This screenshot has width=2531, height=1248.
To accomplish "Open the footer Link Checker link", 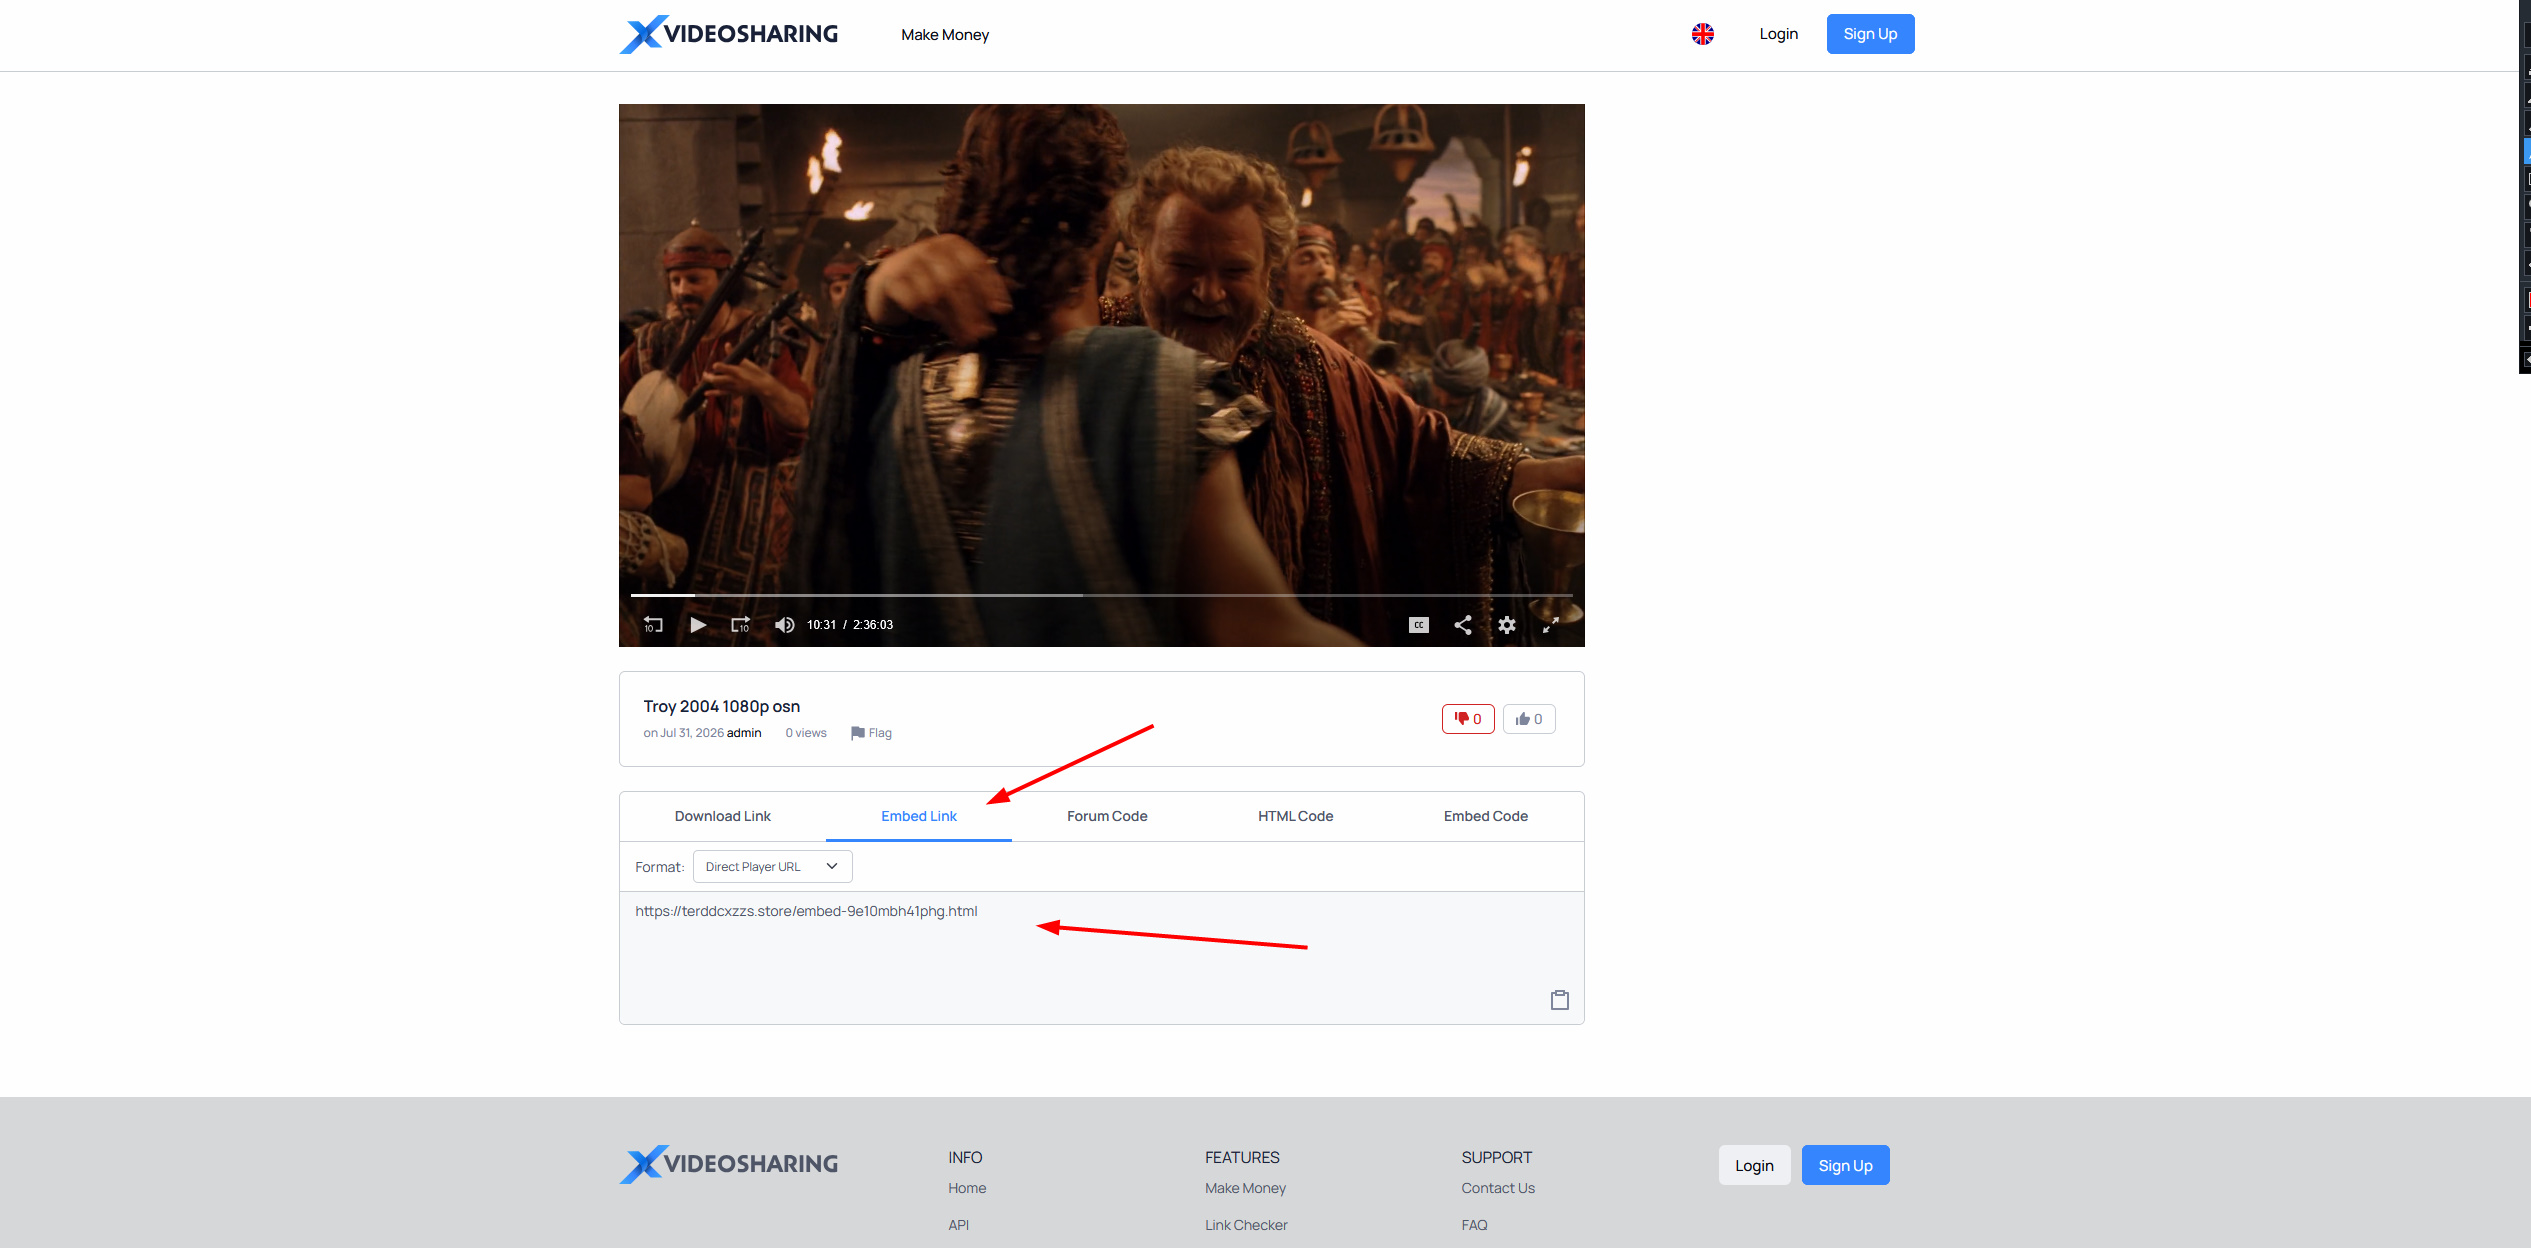I will tap(1246, 1225).
